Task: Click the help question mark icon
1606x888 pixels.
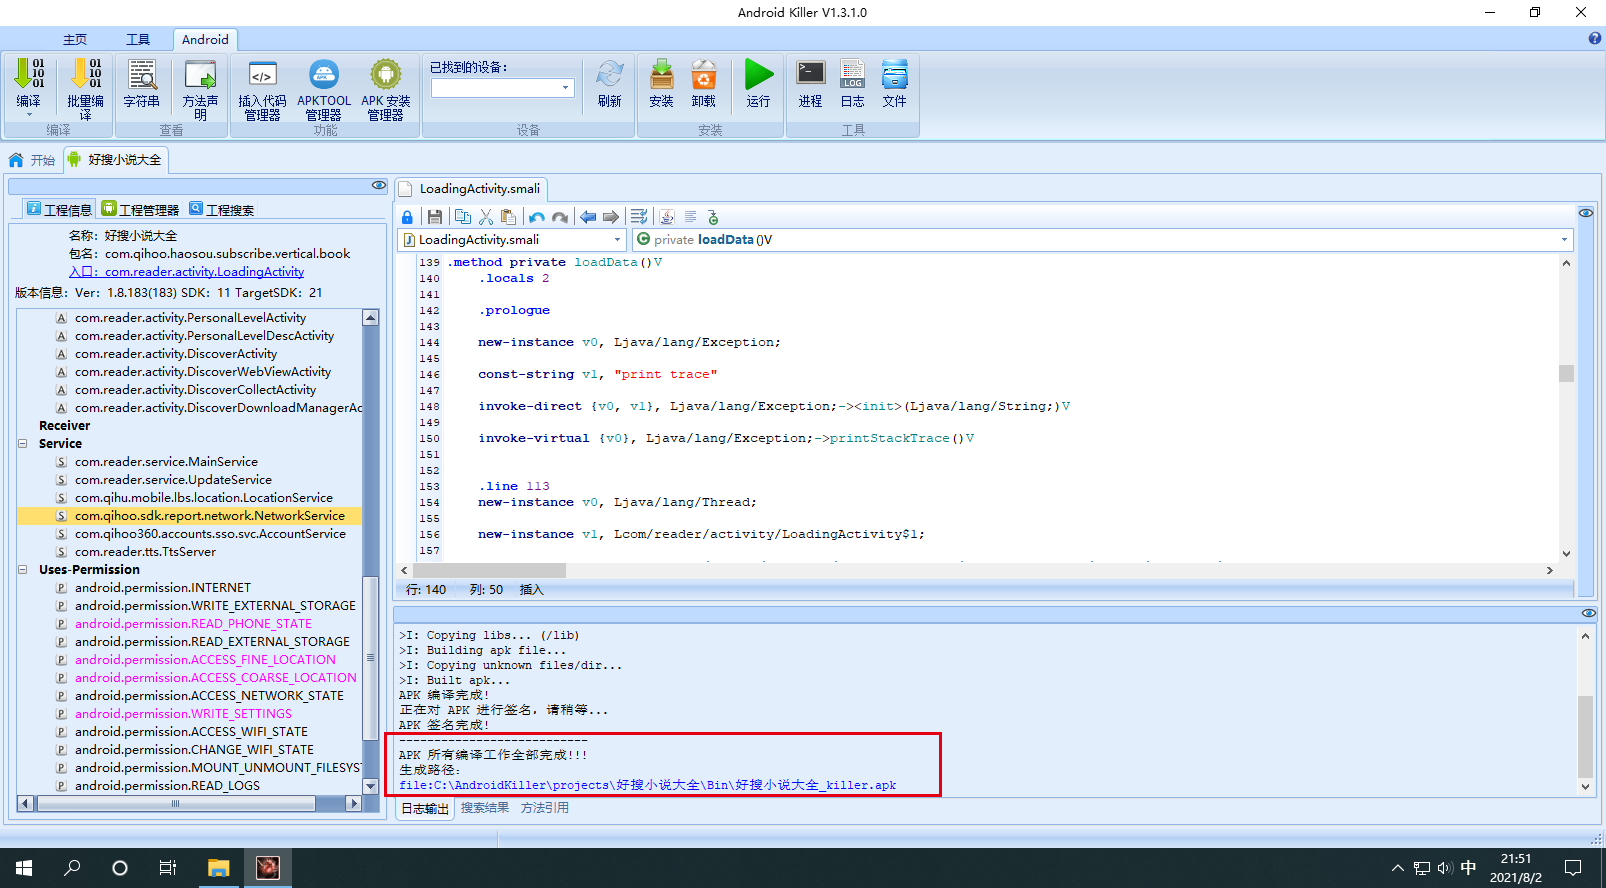Action: (x=1595, y=39)
